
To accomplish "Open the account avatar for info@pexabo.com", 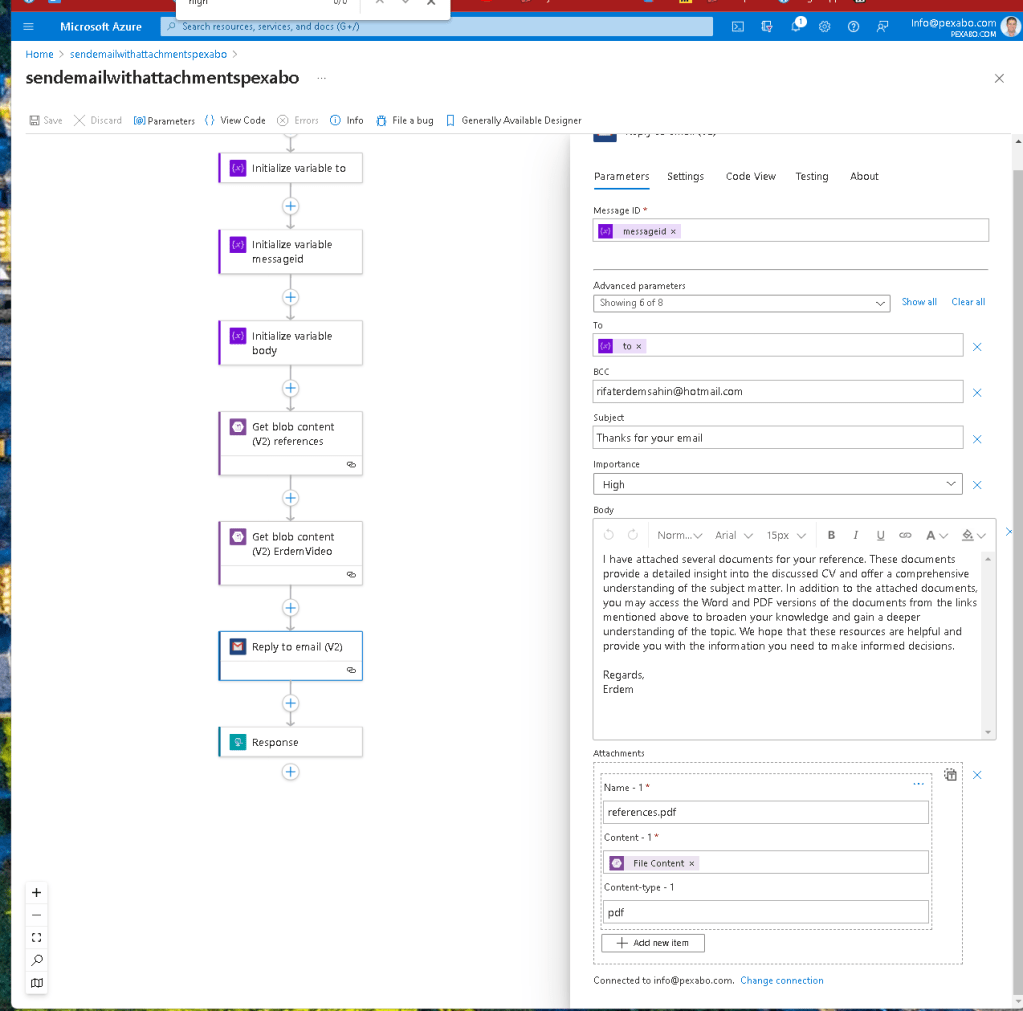I will [x=1011, y=27].
